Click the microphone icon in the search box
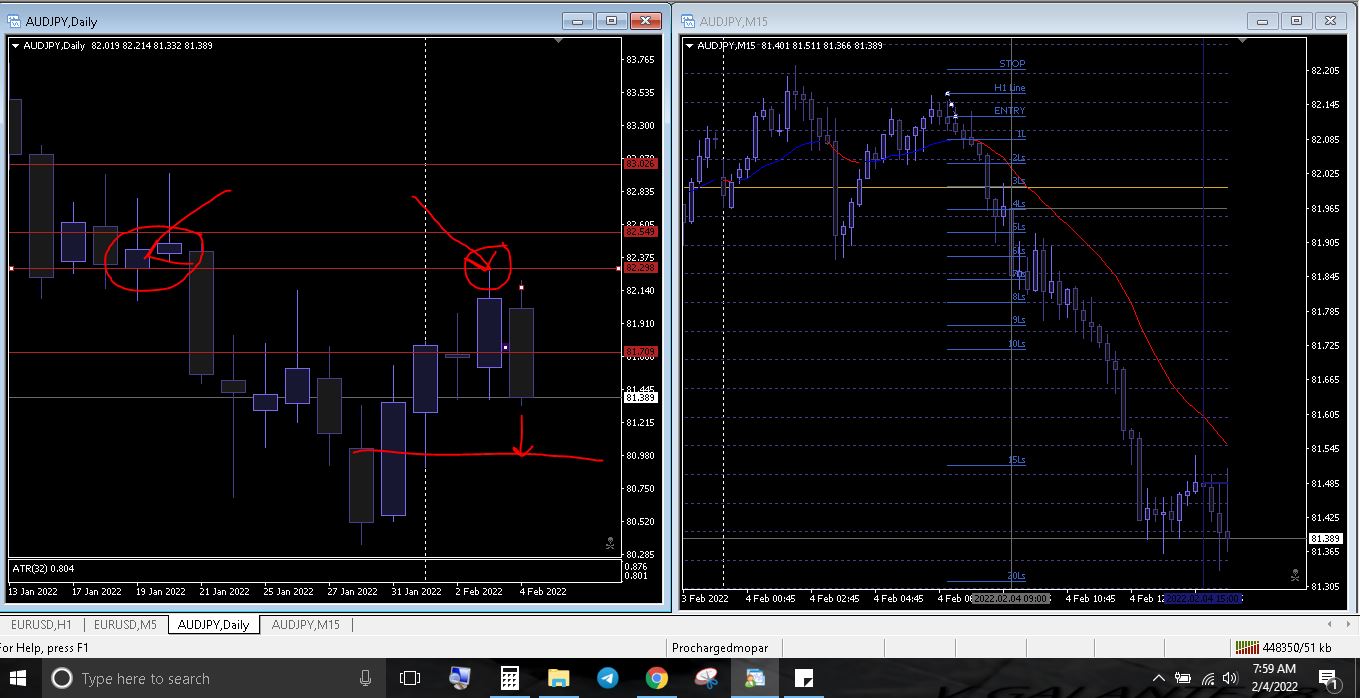The image size is (1360, 698). pyautogui.click(x=365, y=678)
